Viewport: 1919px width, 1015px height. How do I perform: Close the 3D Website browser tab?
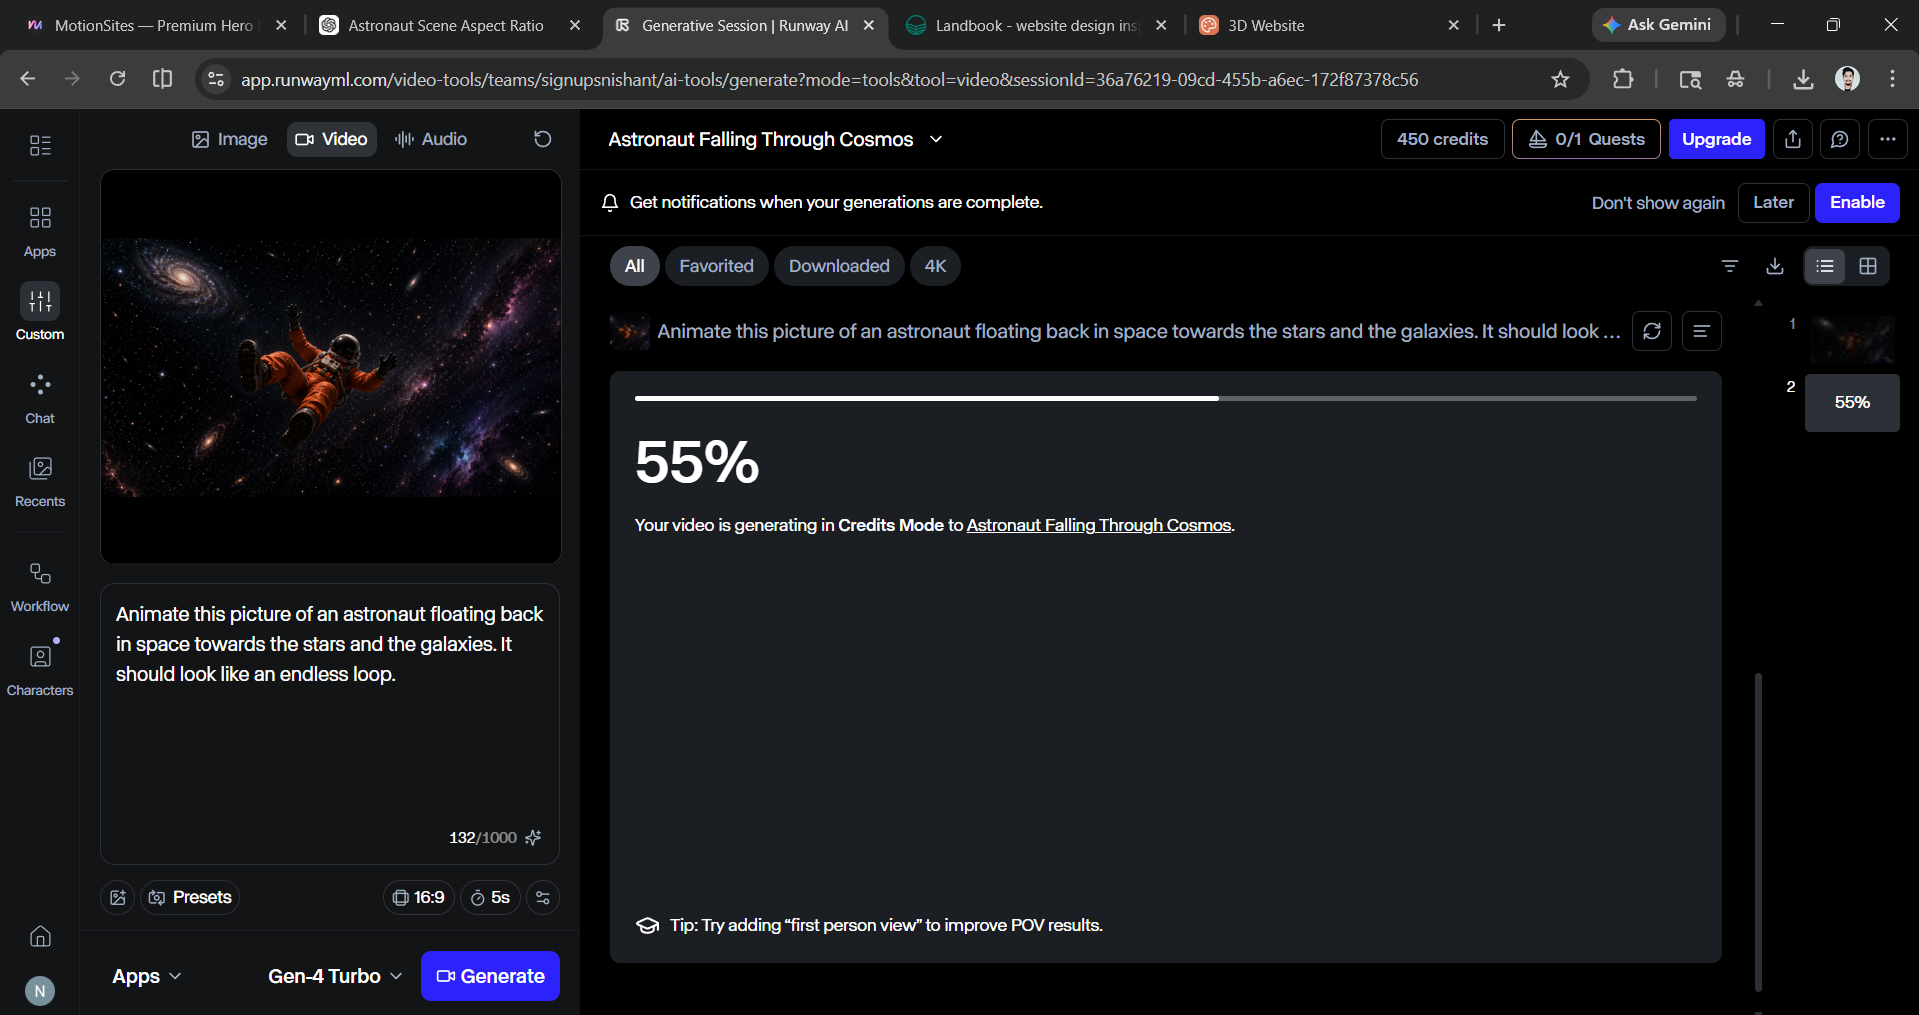(1454, 25)
